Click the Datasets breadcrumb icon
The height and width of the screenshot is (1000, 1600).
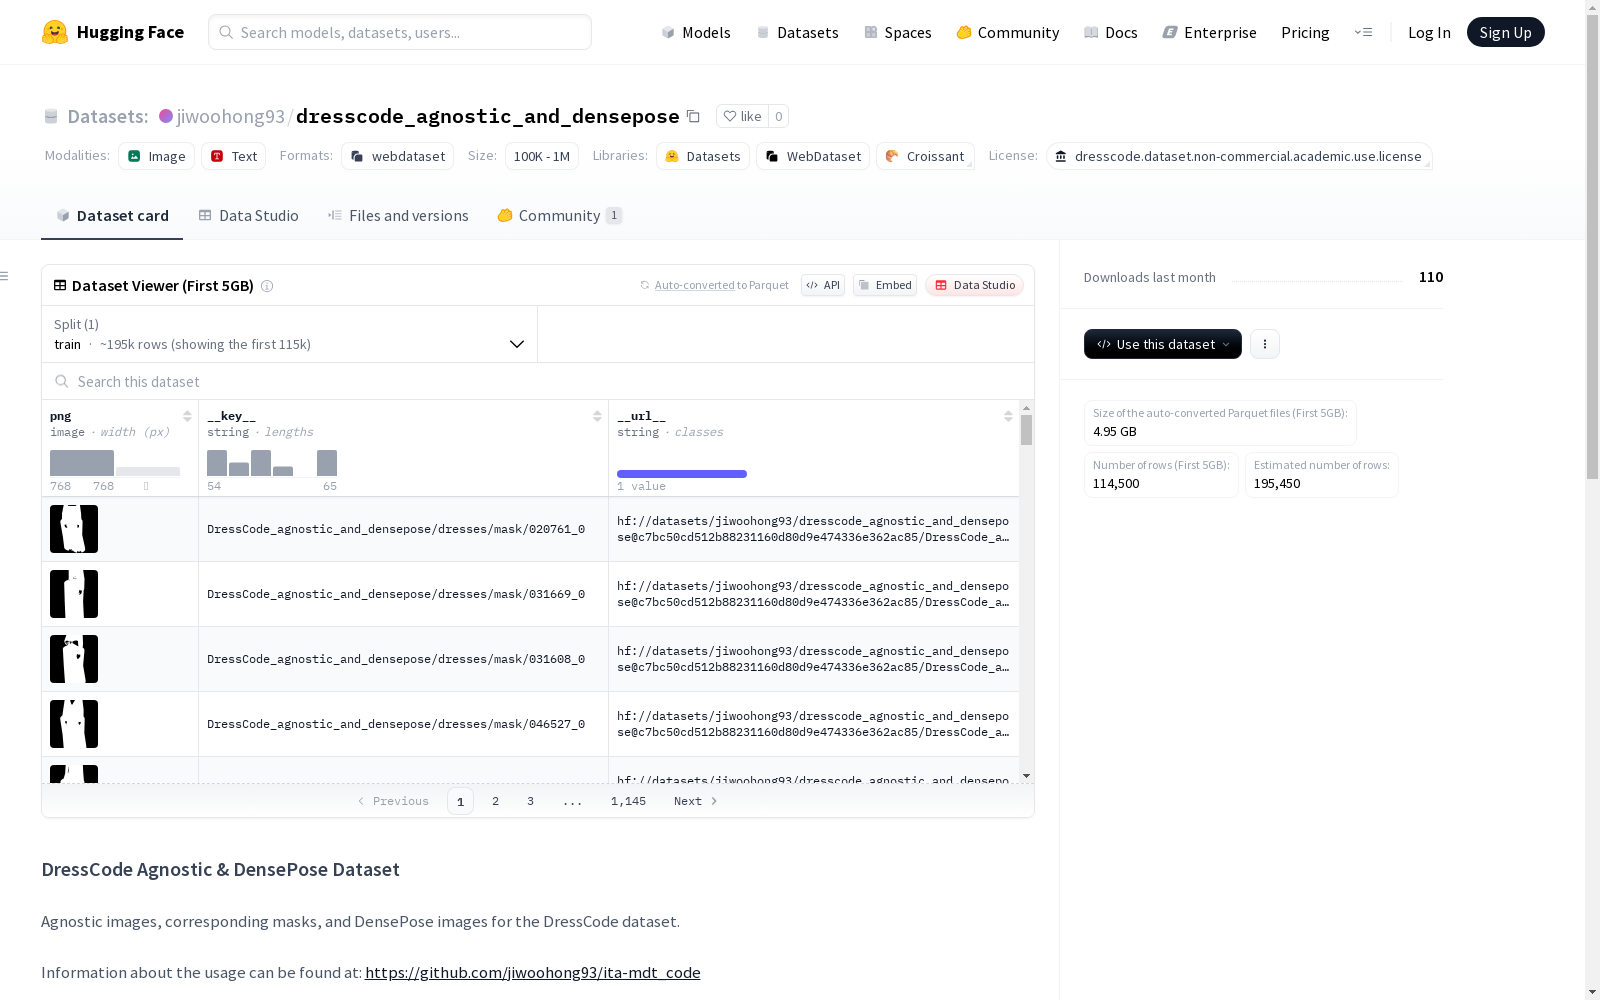(x=51, y=116)
